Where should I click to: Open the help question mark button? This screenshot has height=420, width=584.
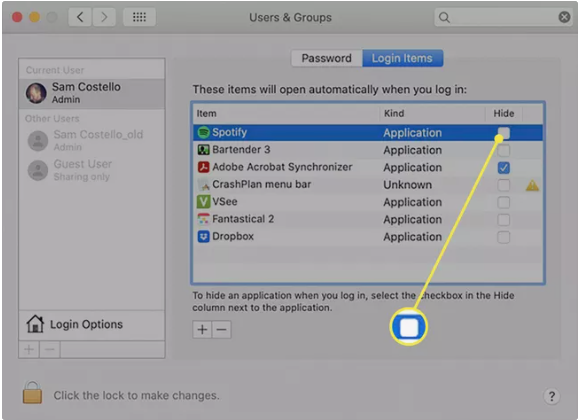tap(552, 396)
